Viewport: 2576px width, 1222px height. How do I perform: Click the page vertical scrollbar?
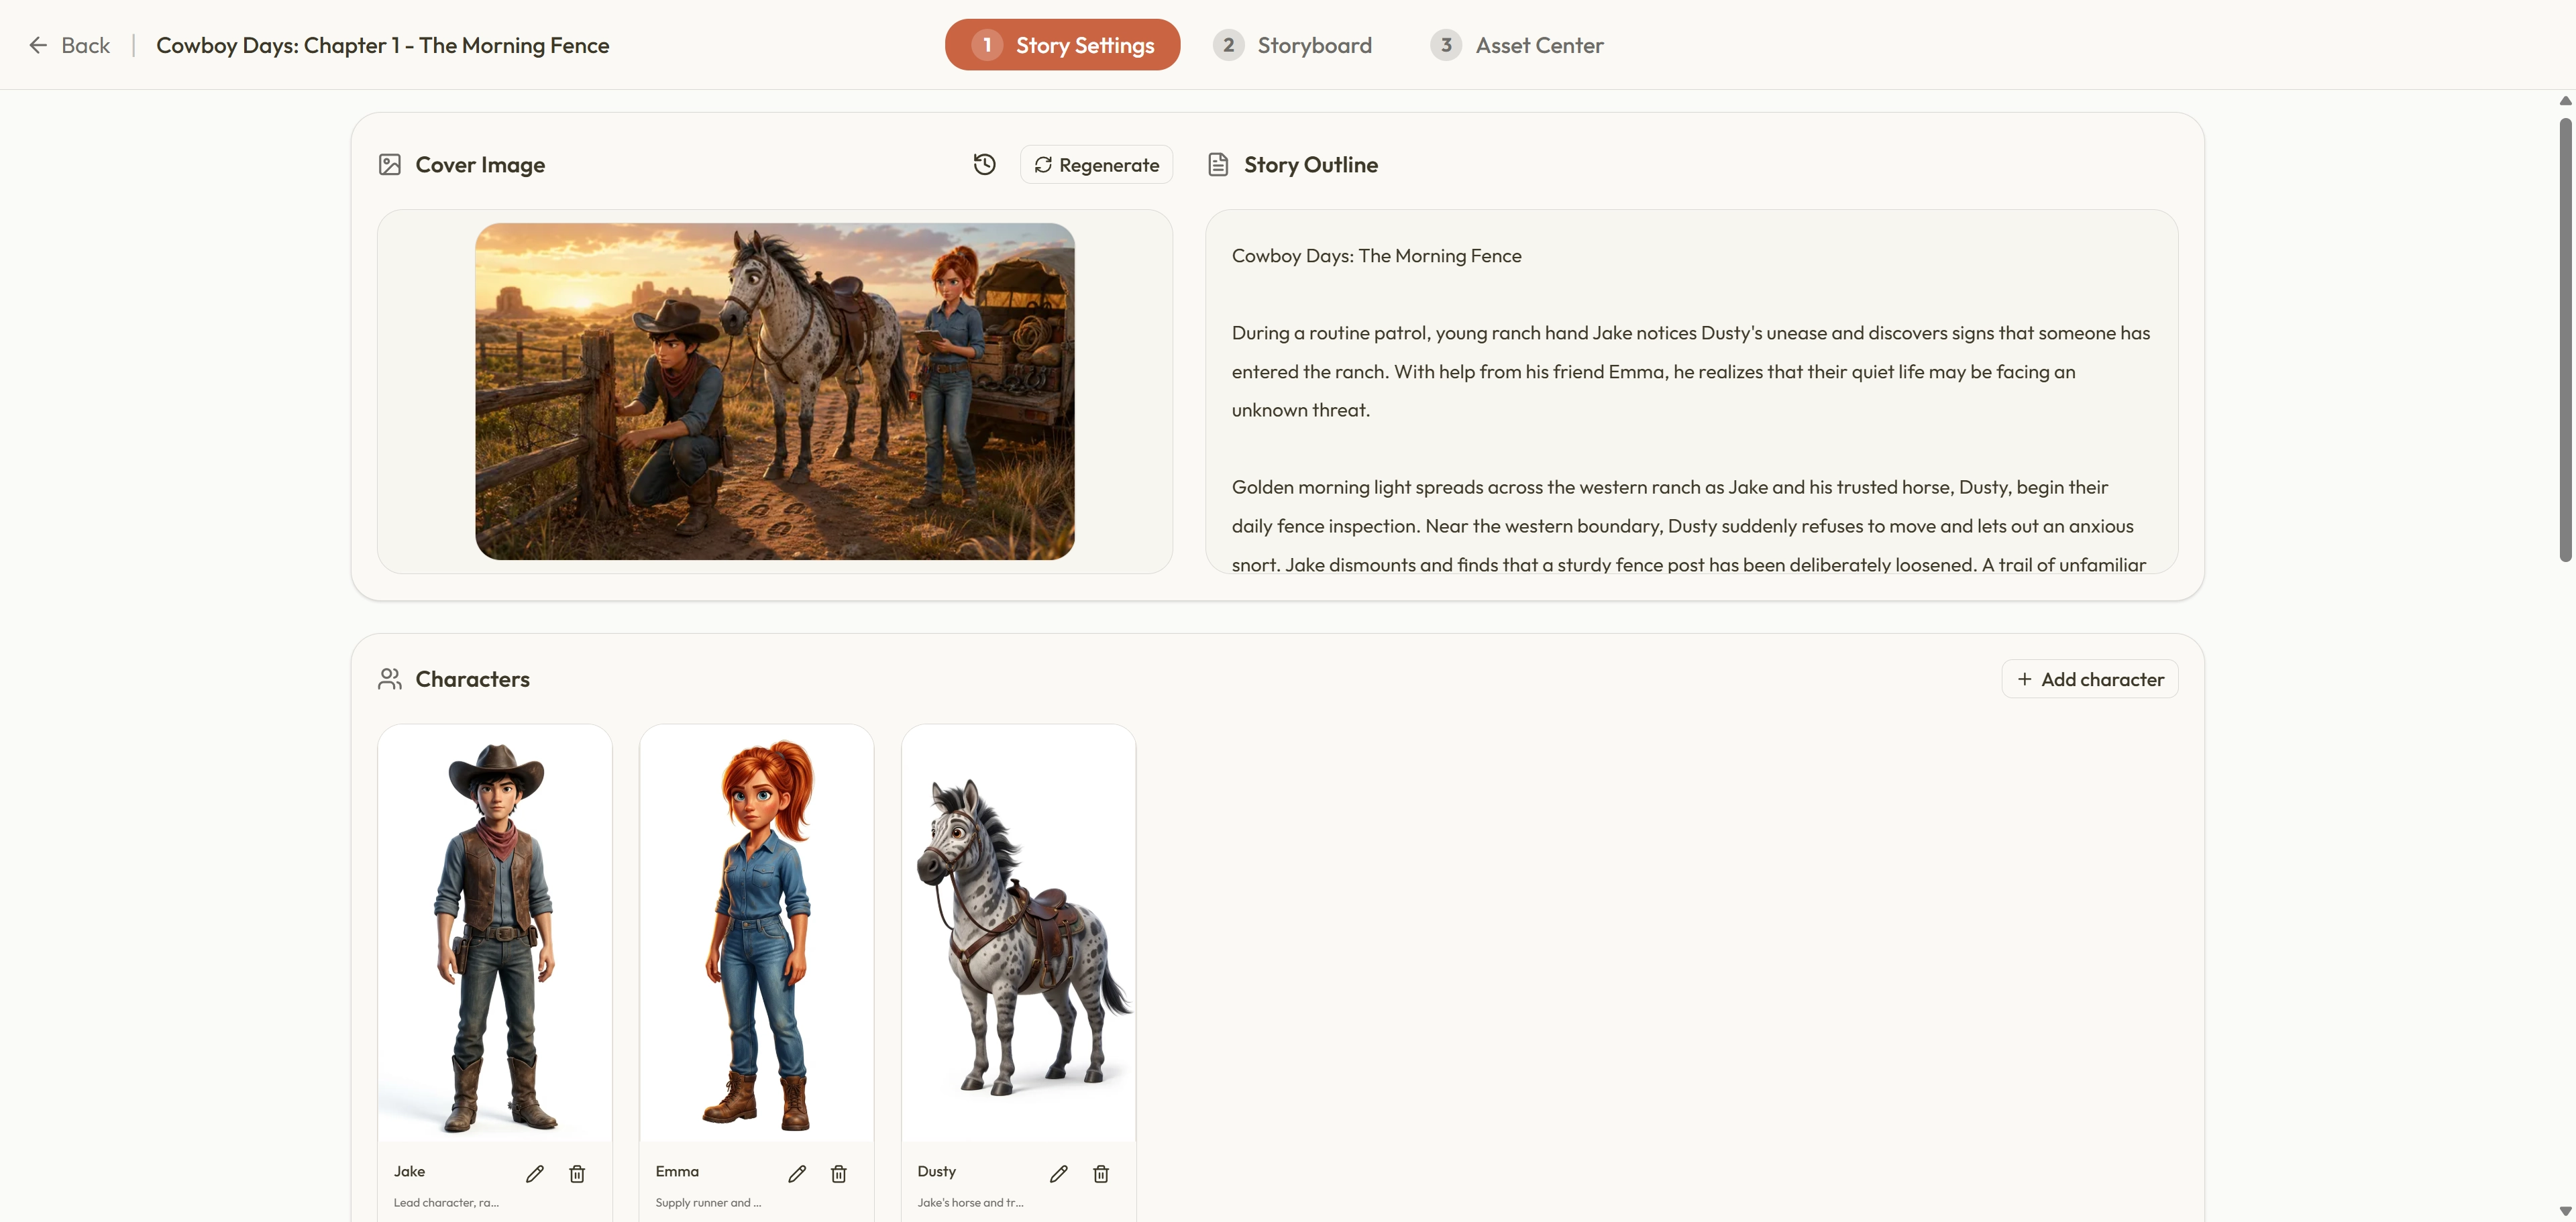click(x=2565, y=340)
